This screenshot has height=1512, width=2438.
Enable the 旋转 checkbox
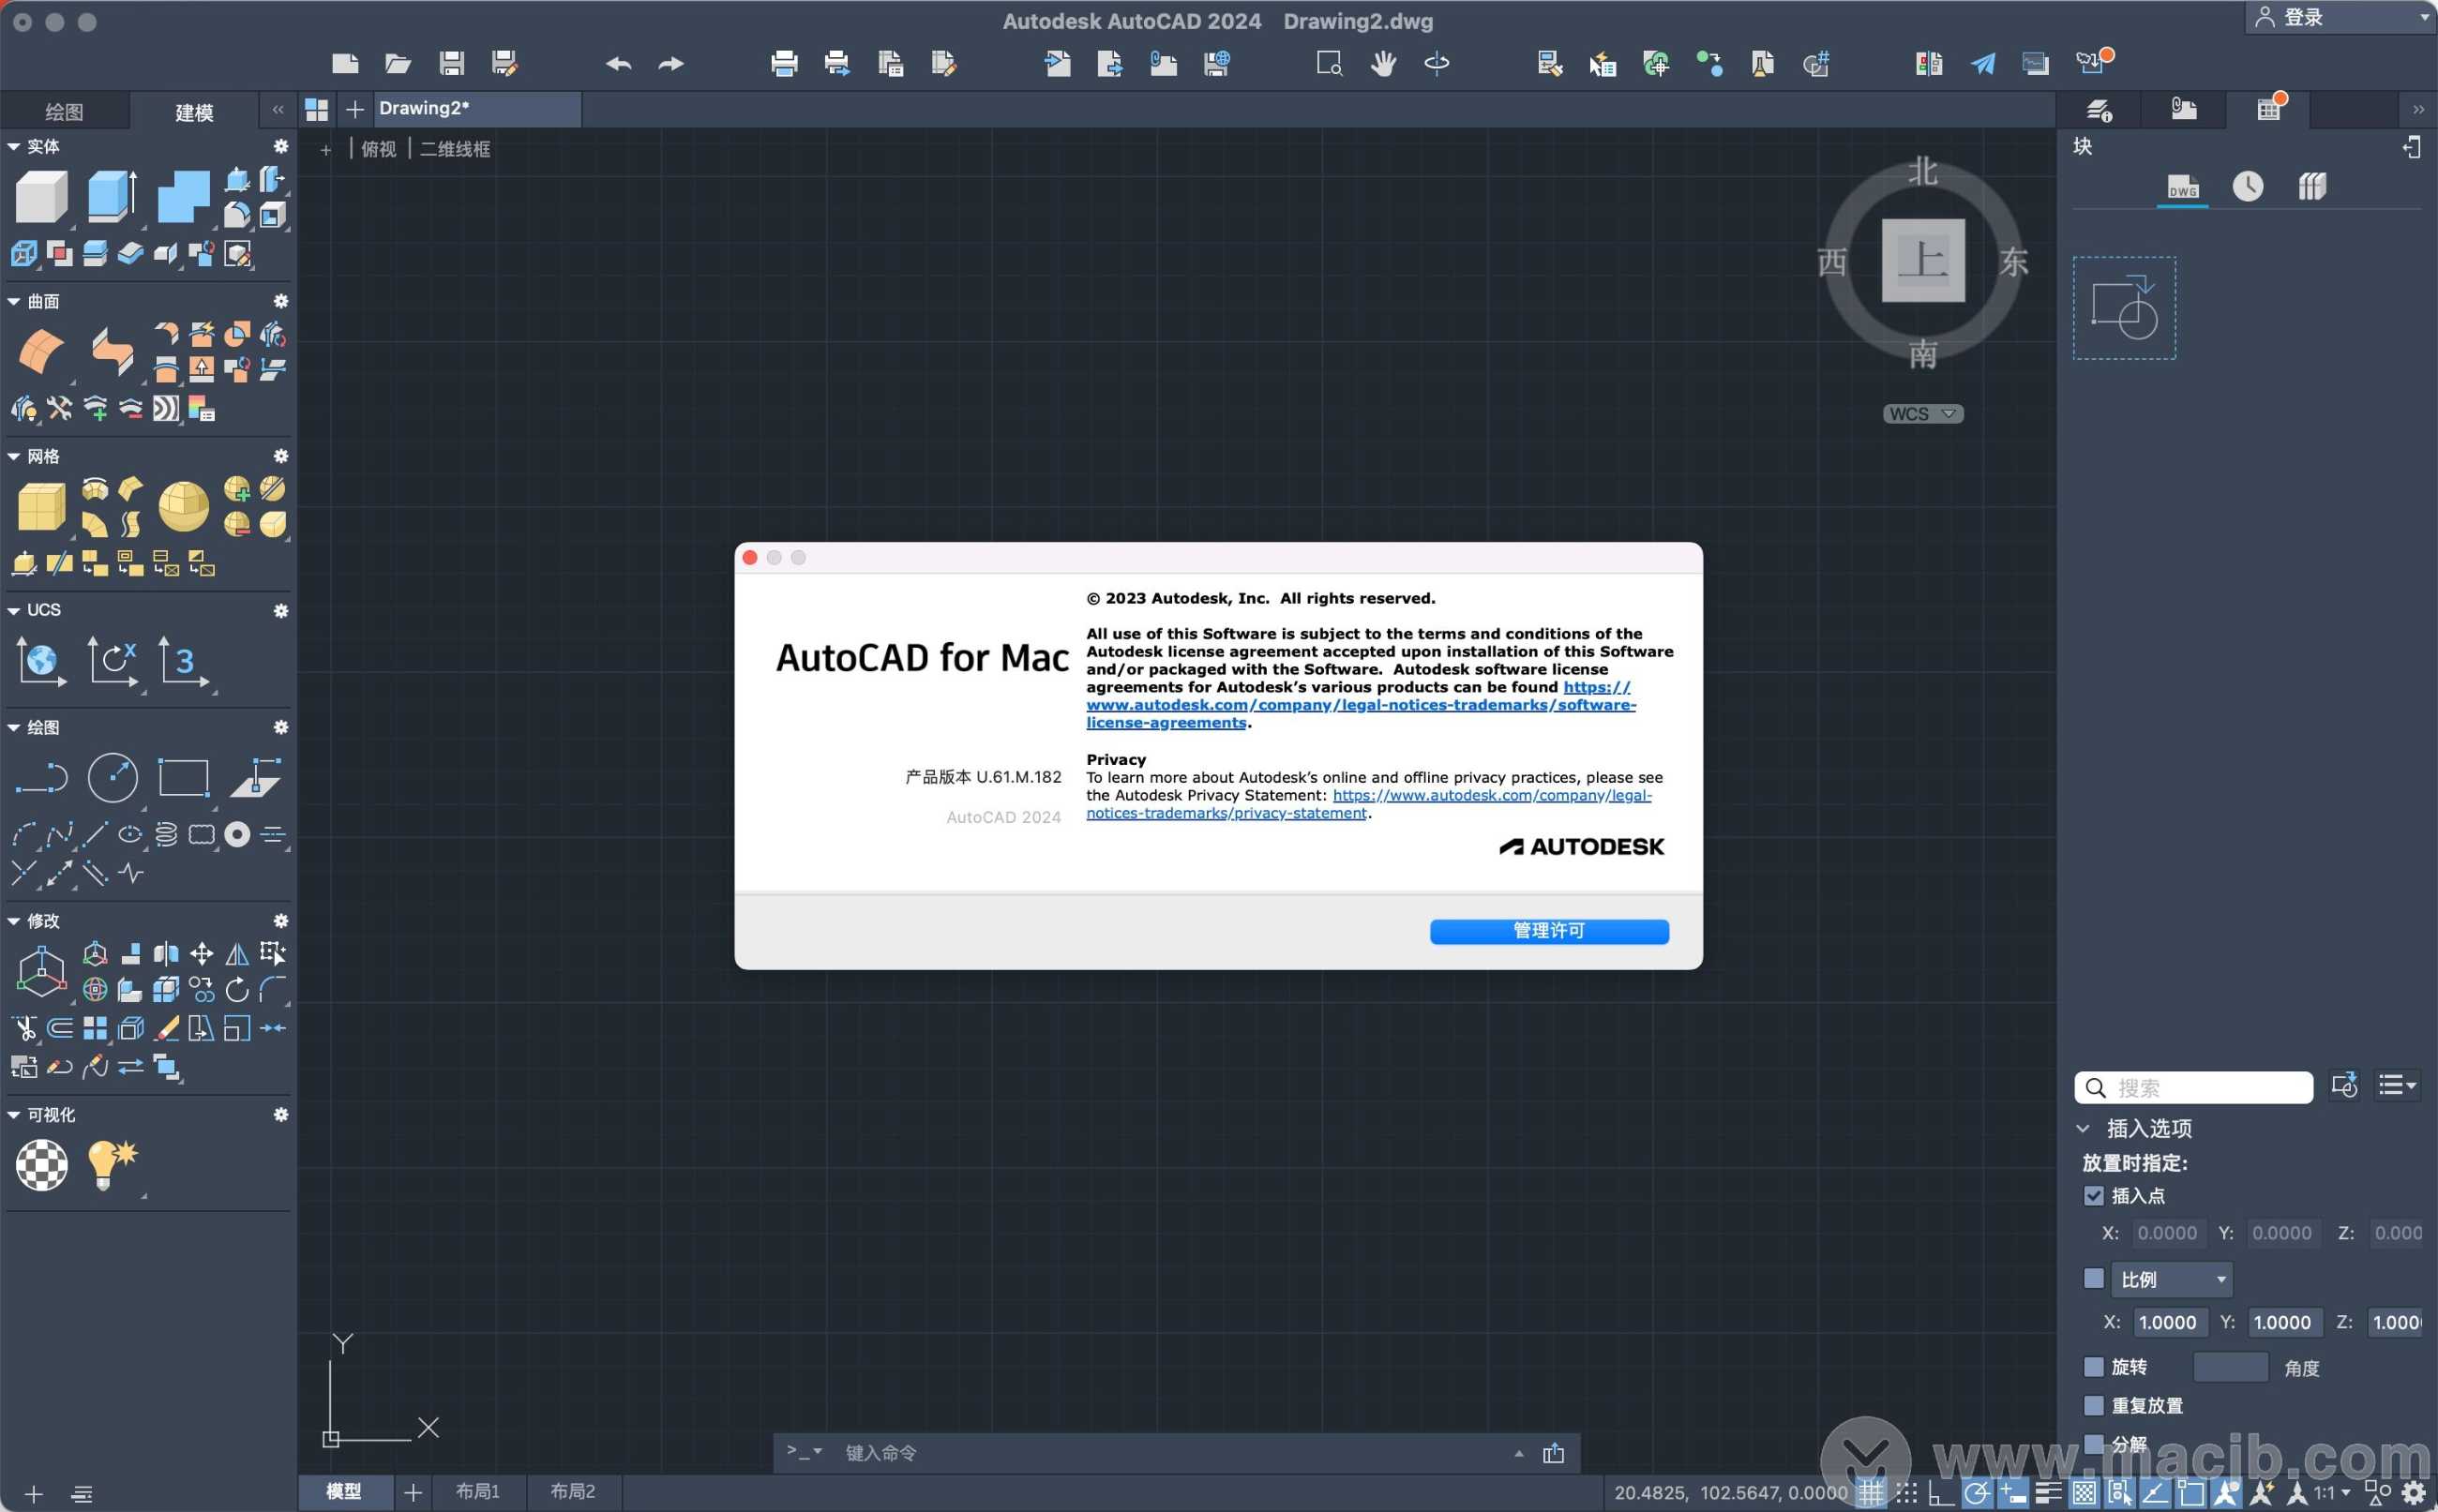pyautogui.click(x=2093, y=1367)
